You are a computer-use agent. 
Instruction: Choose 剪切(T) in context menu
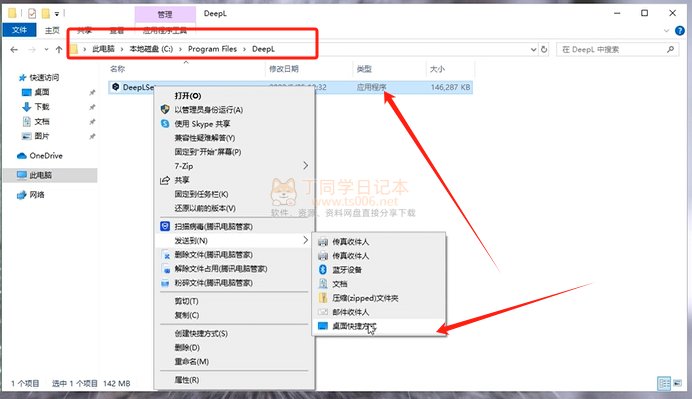(234, 301)
